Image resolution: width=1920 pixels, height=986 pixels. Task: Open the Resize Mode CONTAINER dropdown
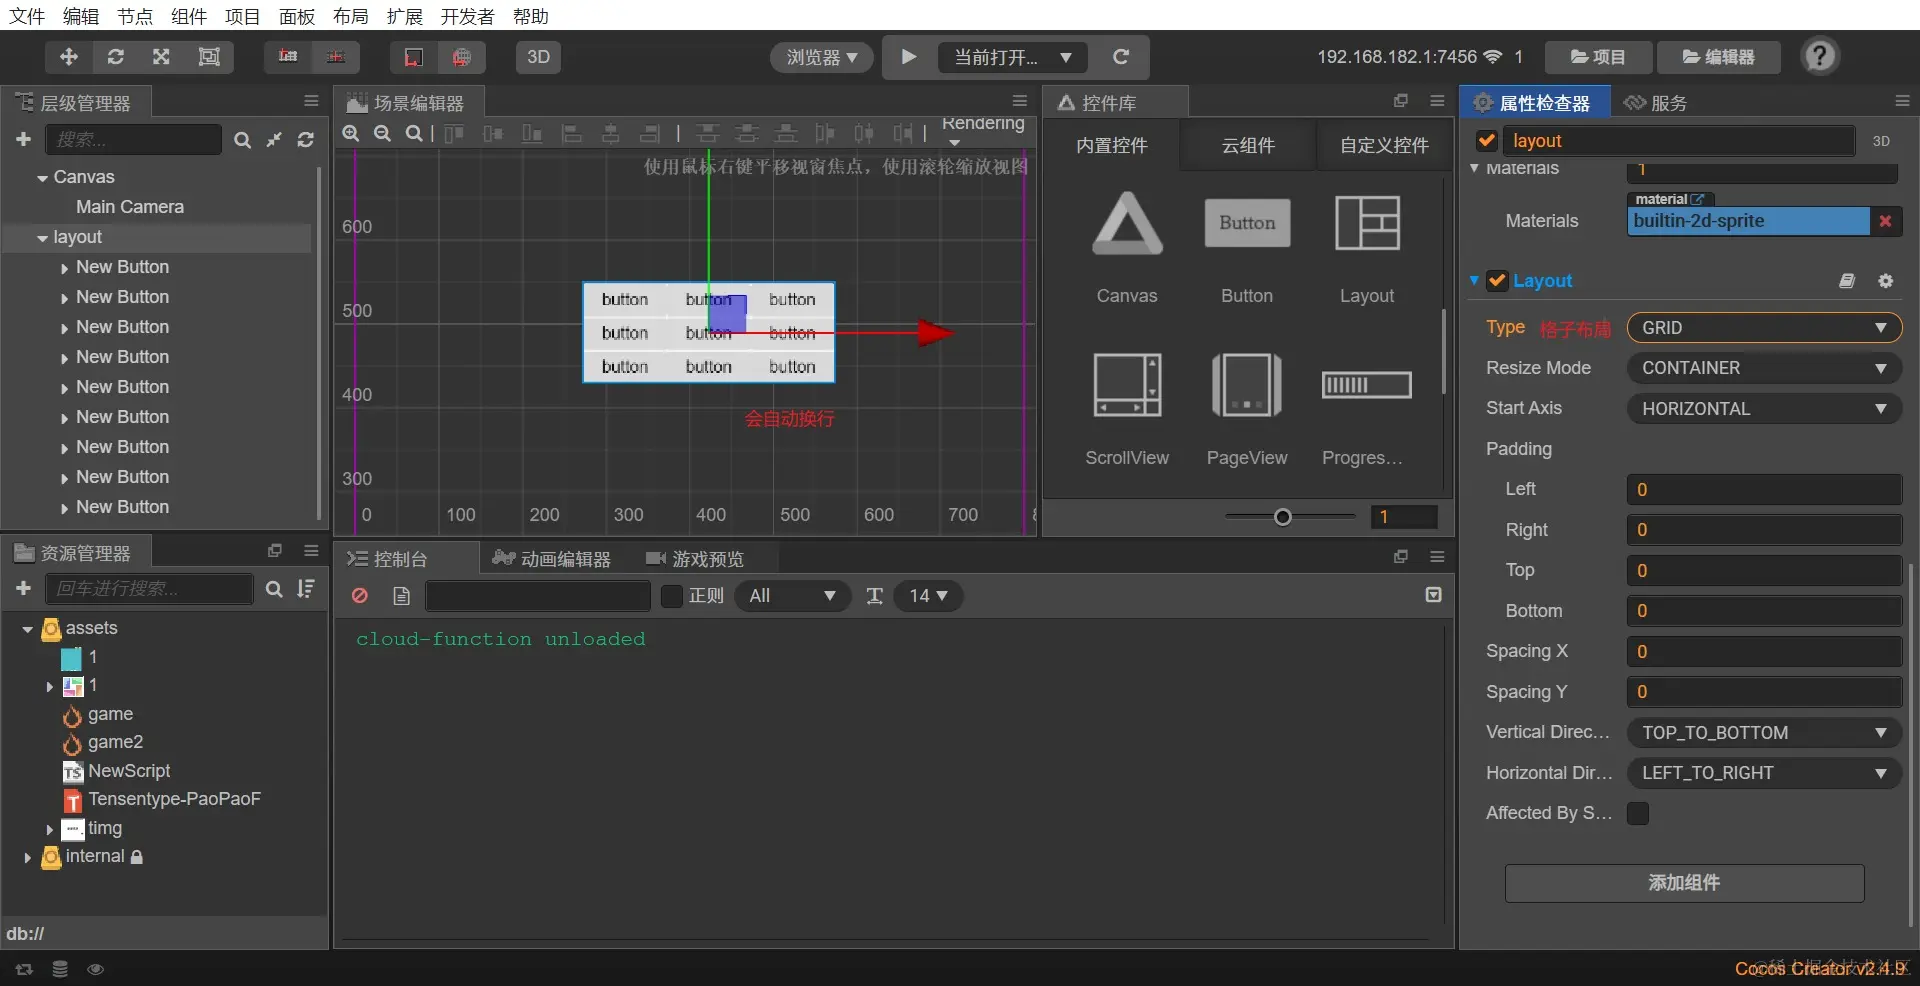[1764, 368]
